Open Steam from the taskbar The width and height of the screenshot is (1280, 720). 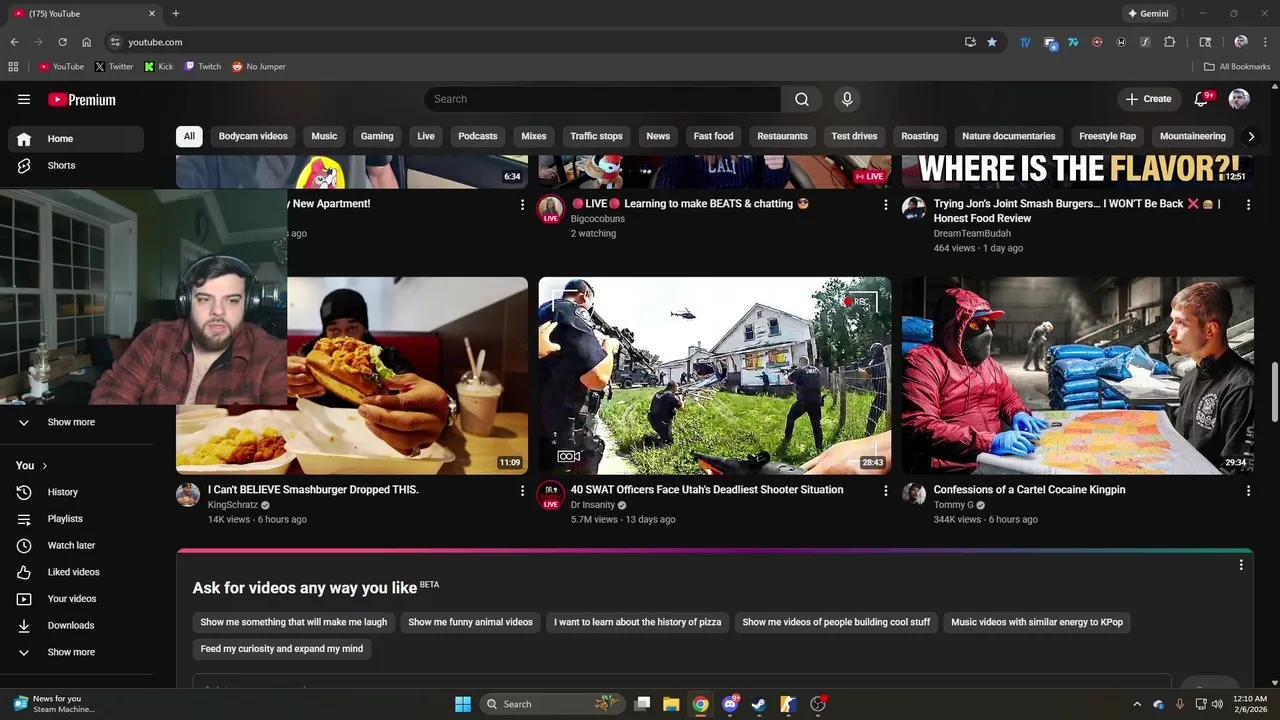click(x=759, y=704)
